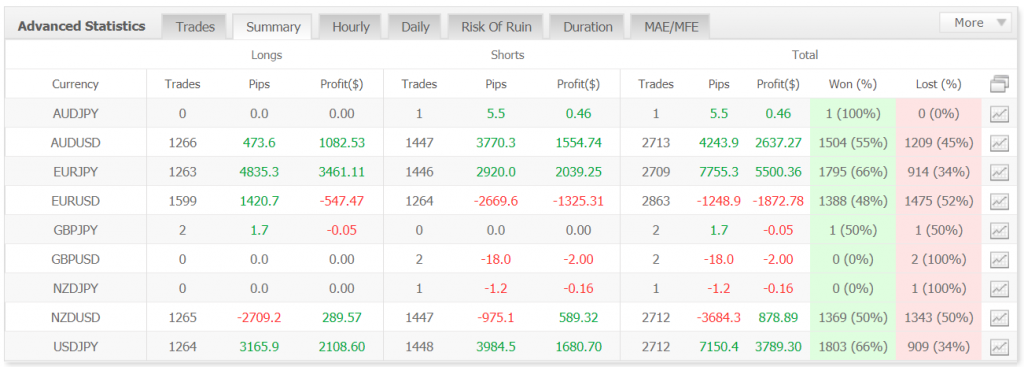The height and width of the screenshot is (367, 1024).
Task: Select the Daily tab
Action: point(415,27)
